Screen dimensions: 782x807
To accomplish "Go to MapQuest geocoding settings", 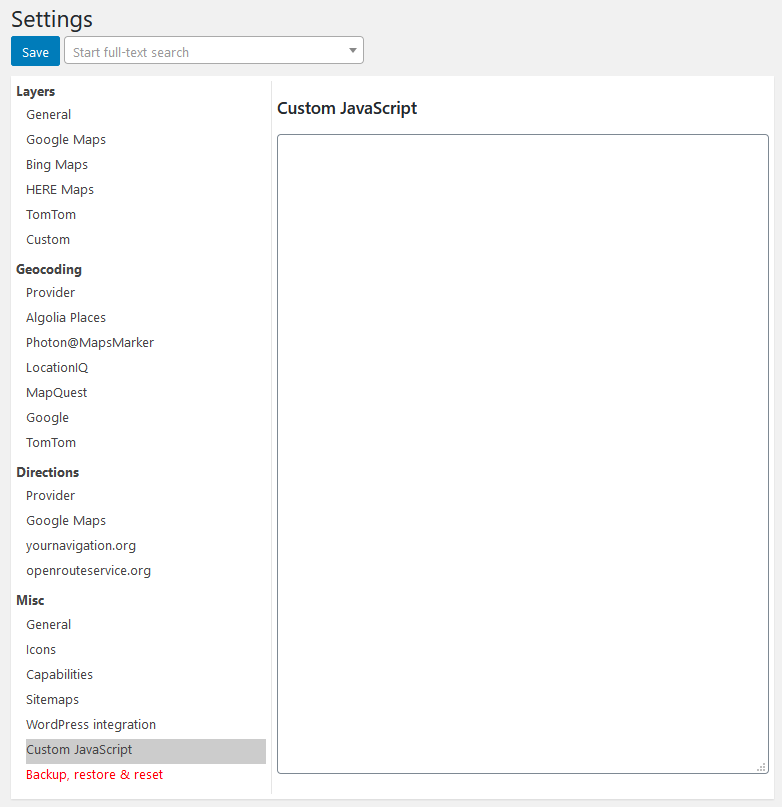I will coord(57,393).
